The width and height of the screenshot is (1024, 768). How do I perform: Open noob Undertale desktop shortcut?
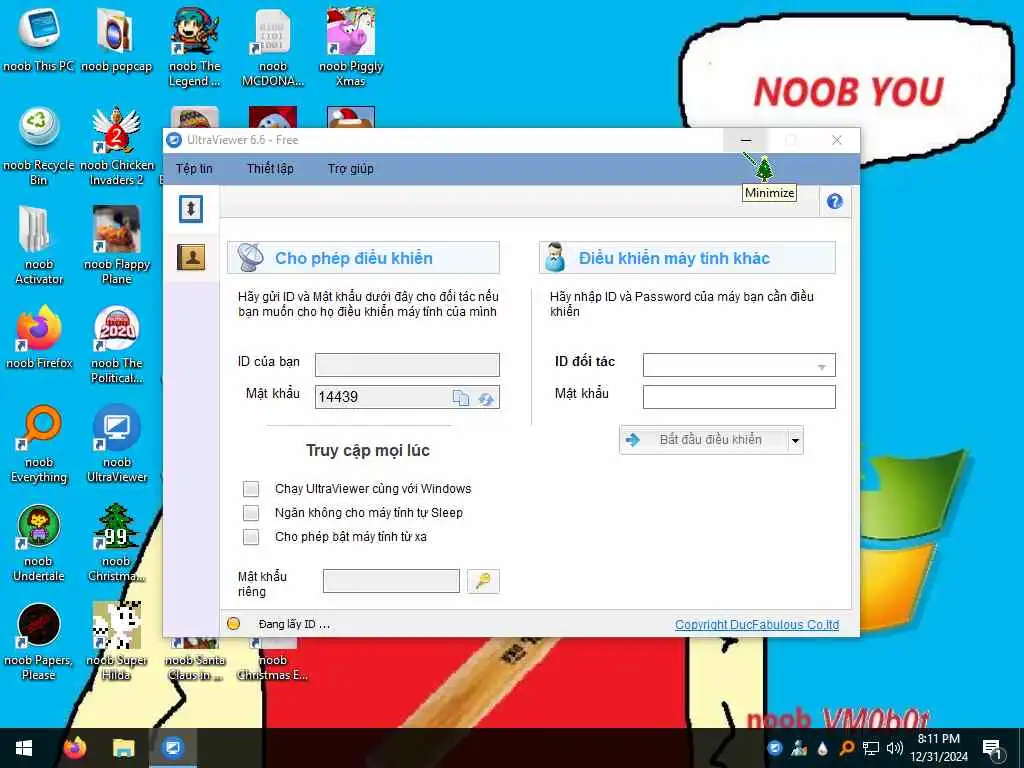[x=39, y=542]
